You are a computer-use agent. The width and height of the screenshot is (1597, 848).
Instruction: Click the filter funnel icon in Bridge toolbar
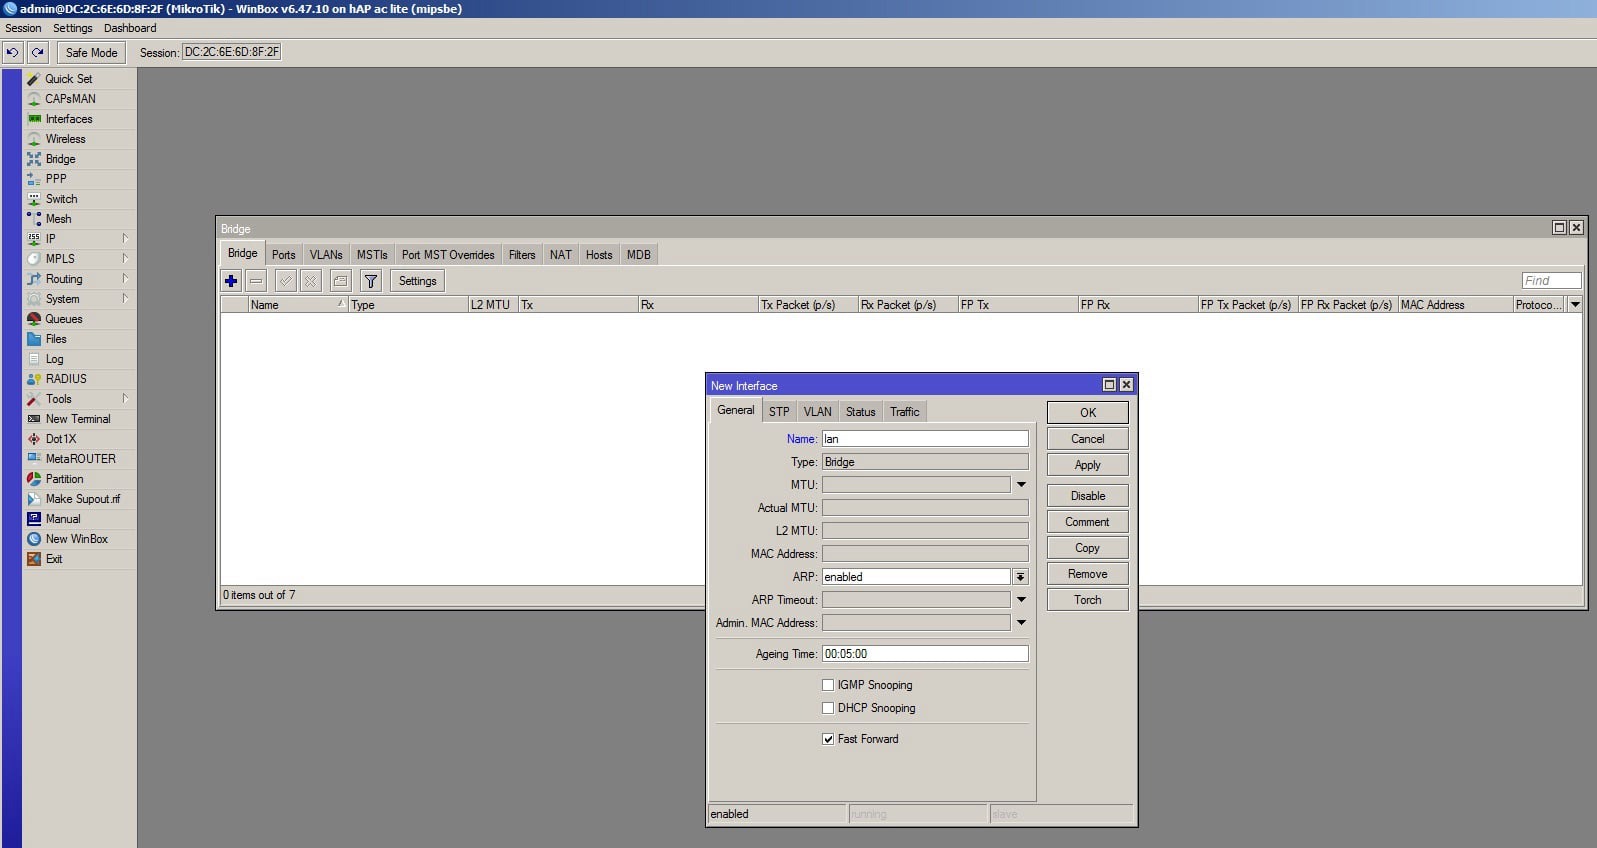(x=370, y=281)
